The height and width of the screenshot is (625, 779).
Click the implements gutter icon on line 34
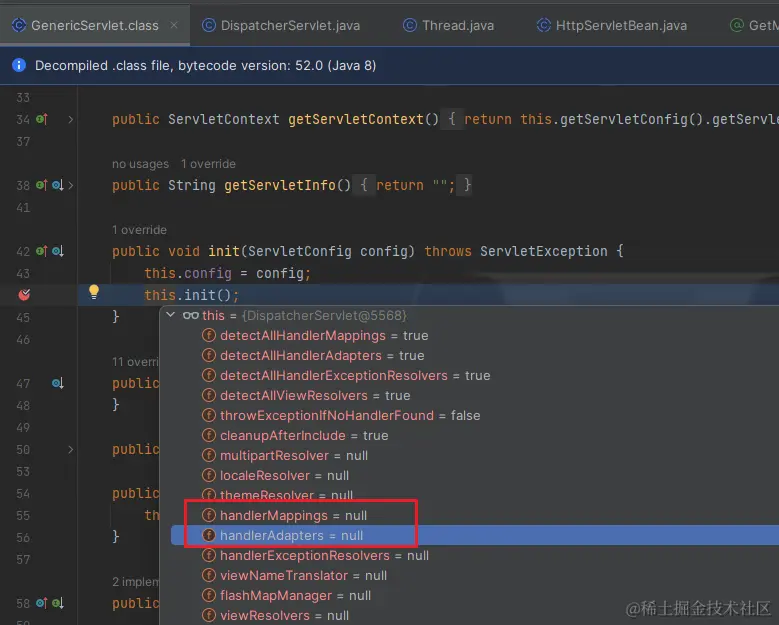(x=42, y=119)
